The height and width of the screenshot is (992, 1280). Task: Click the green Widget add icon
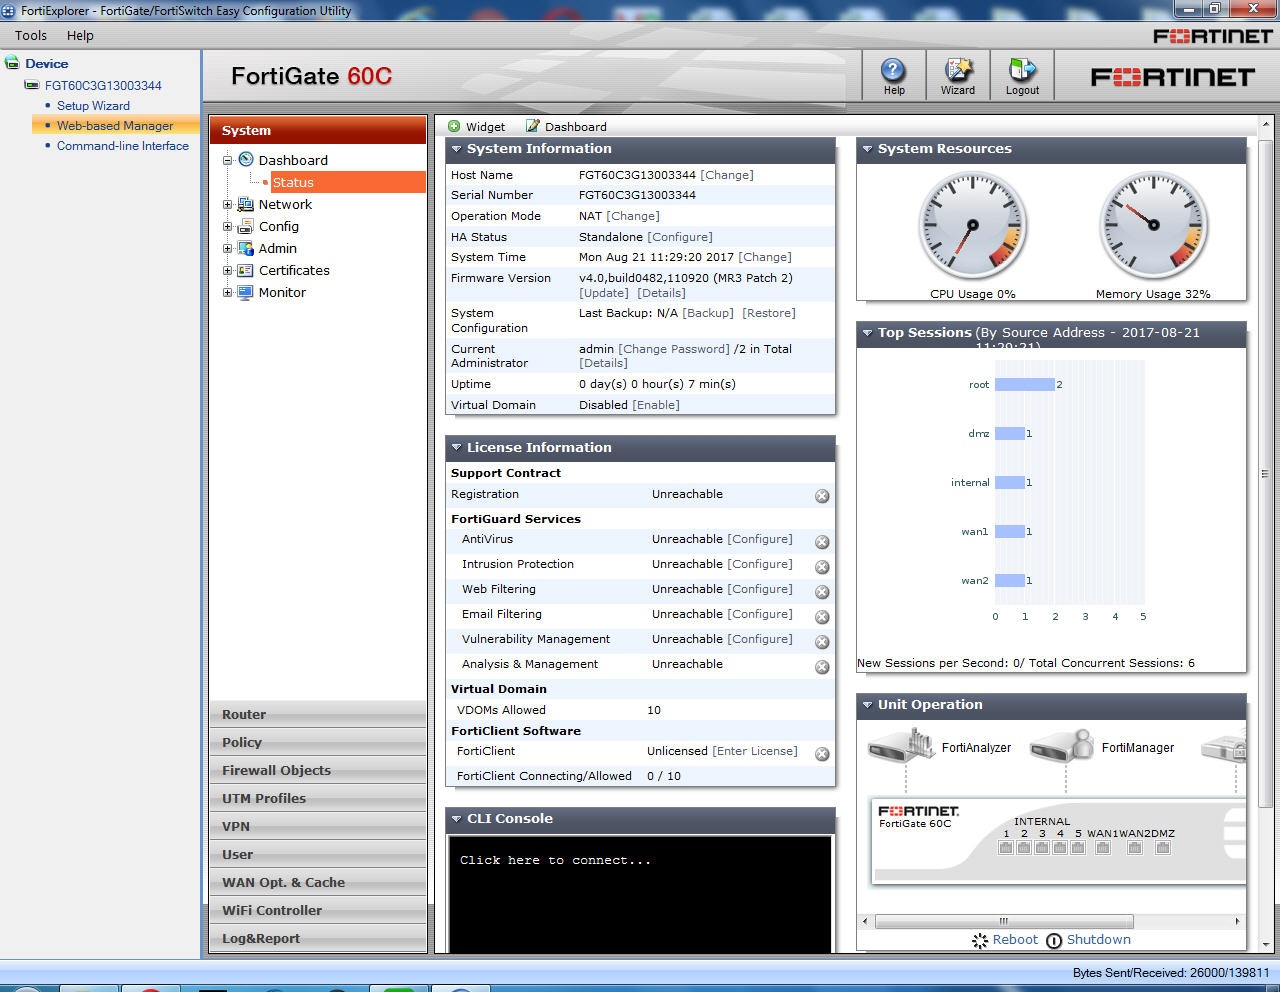[454, 127]
